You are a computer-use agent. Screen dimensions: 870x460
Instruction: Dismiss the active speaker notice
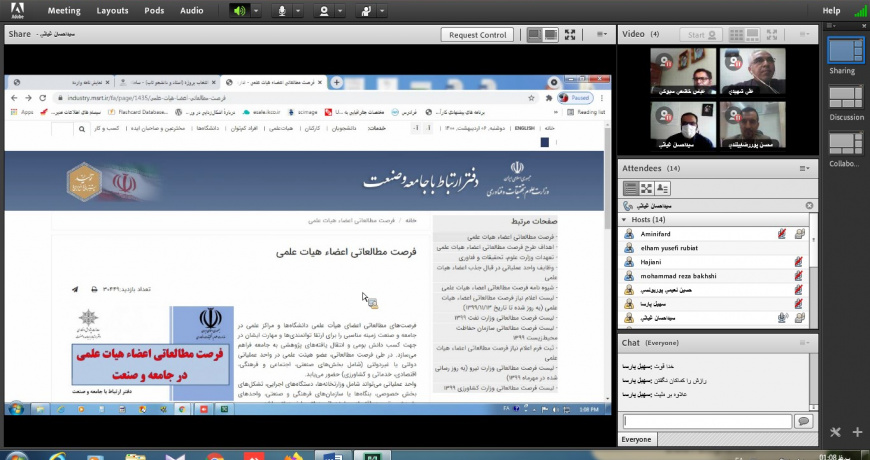click(x=809, y=205)
